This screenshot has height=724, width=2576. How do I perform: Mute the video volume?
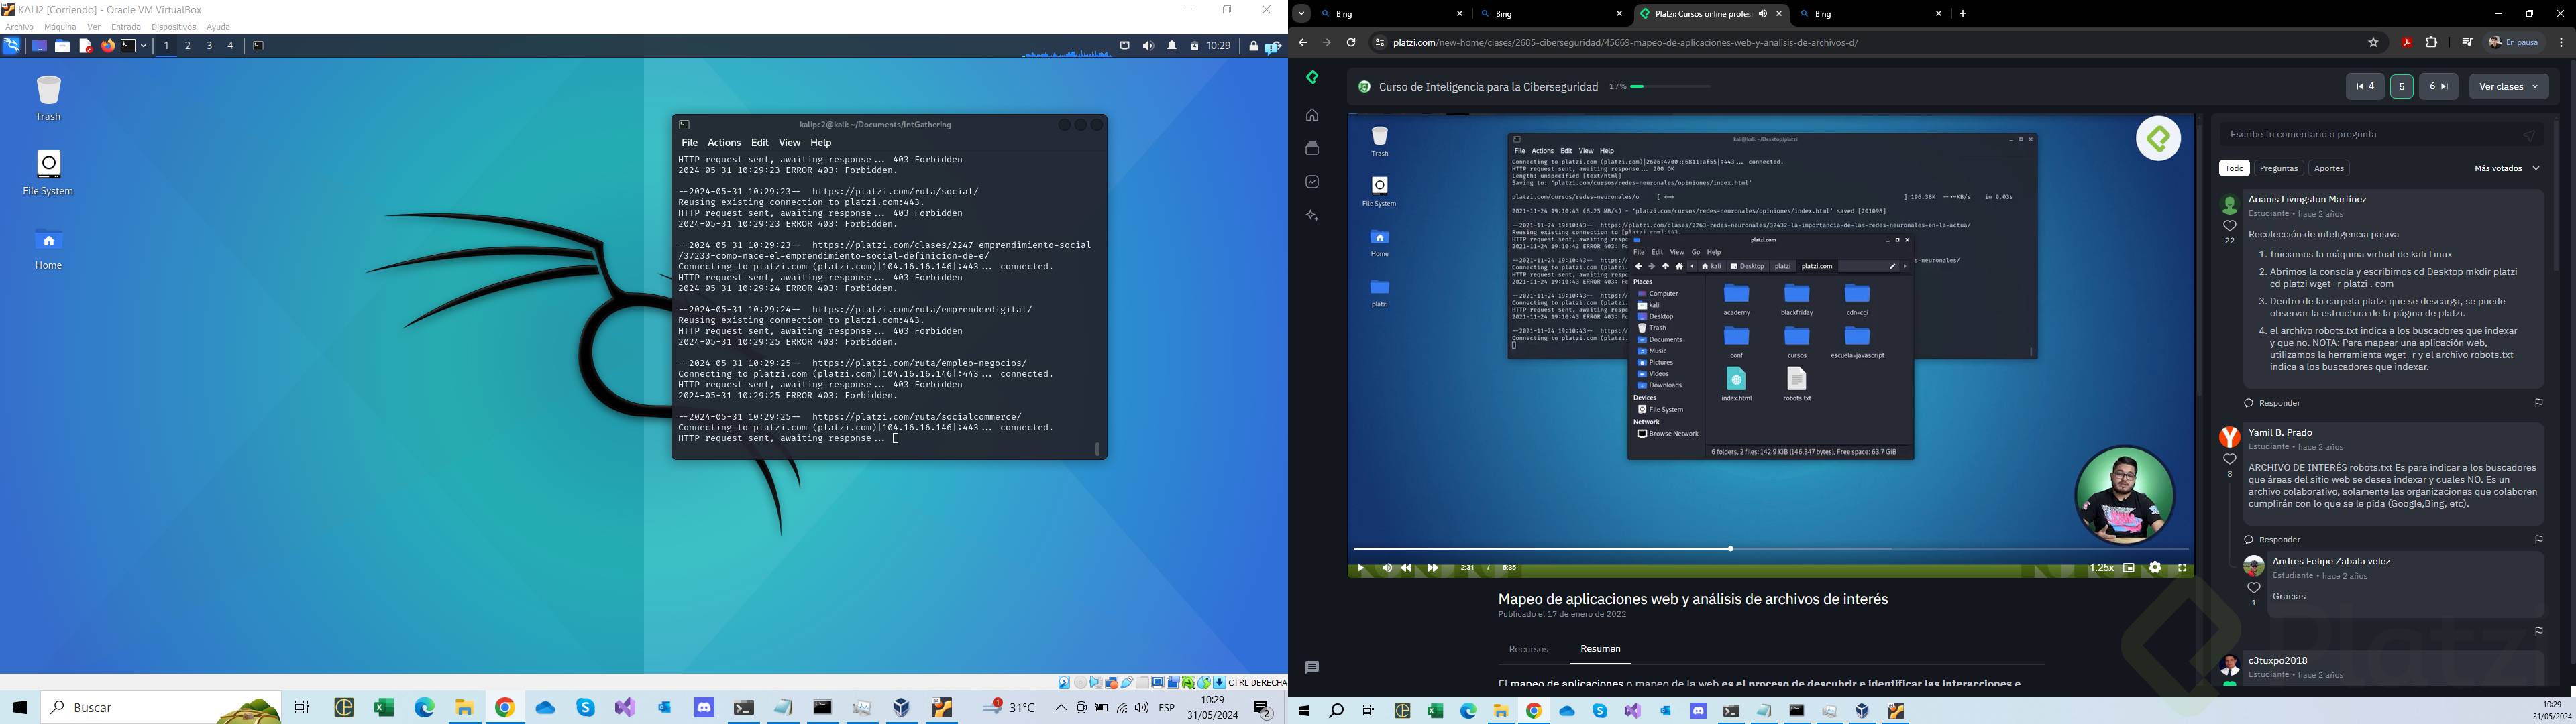(1386, 568)
